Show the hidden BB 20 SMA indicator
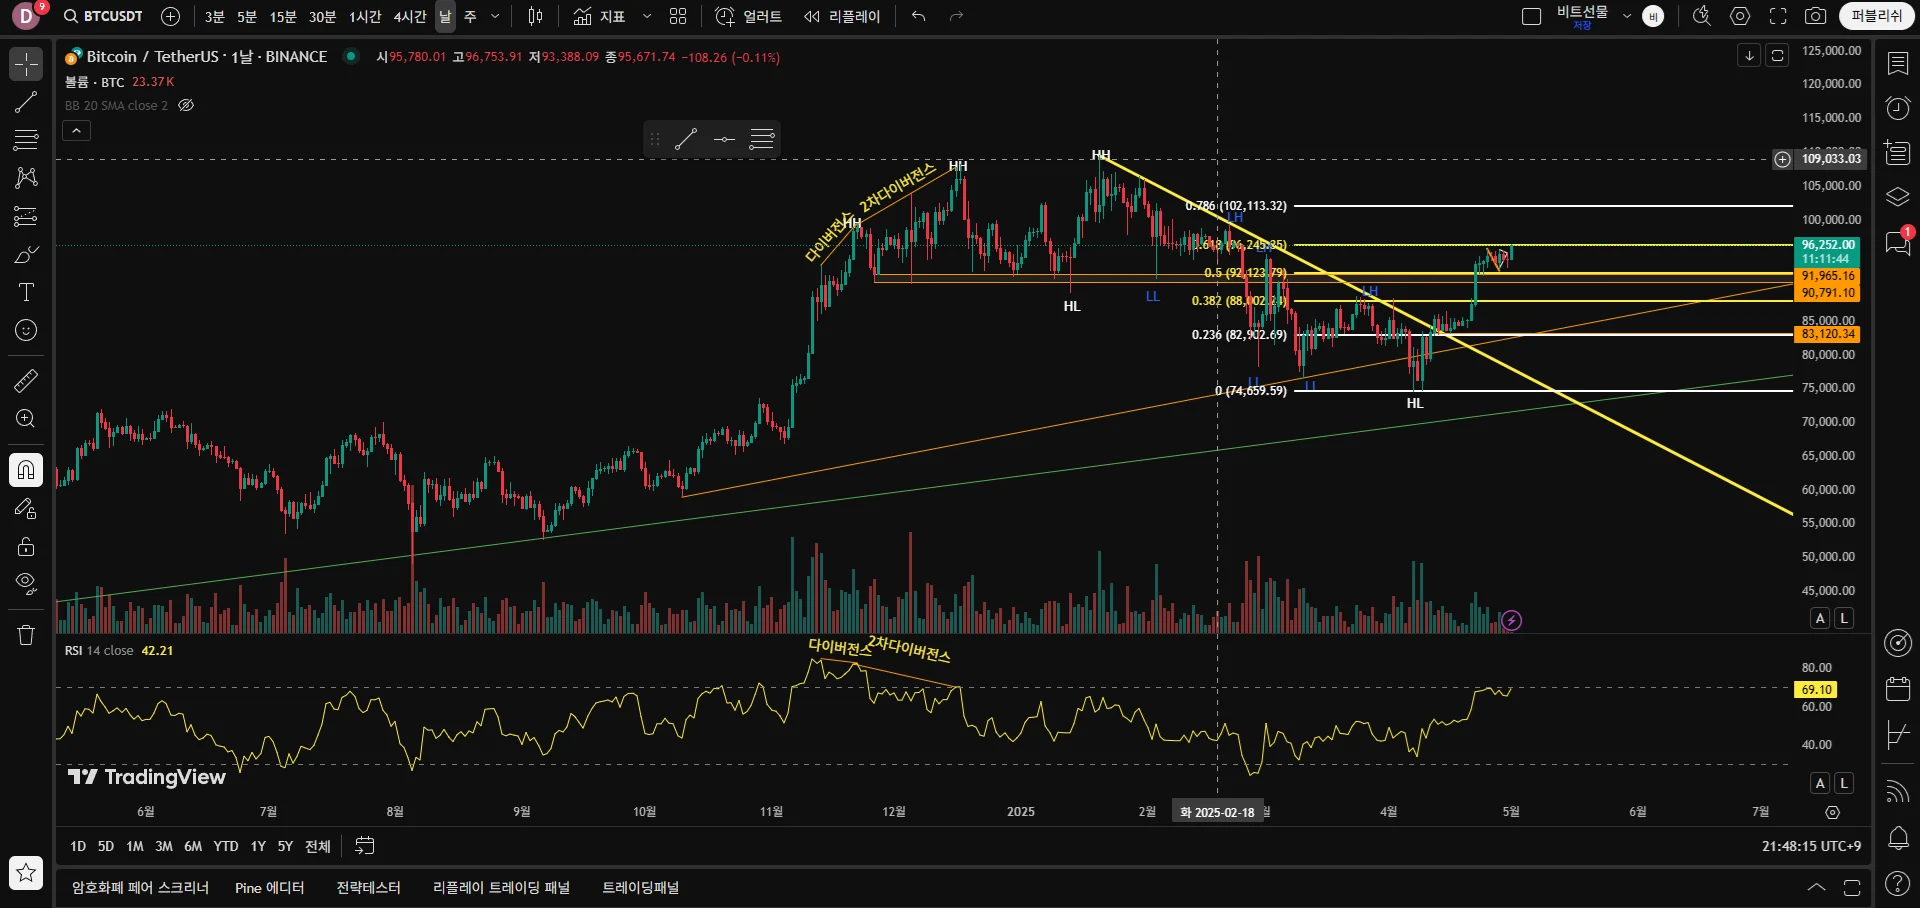This screenshot has width=1920, height=908. [x=186, y=105]
